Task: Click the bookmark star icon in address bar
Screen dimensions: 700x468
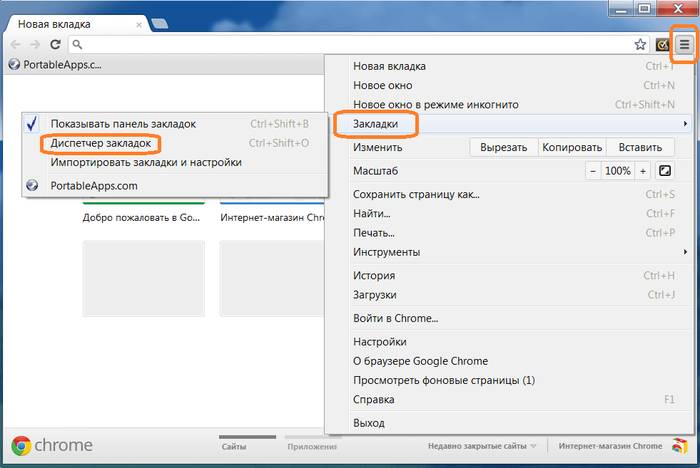Action: coord(640,45)
